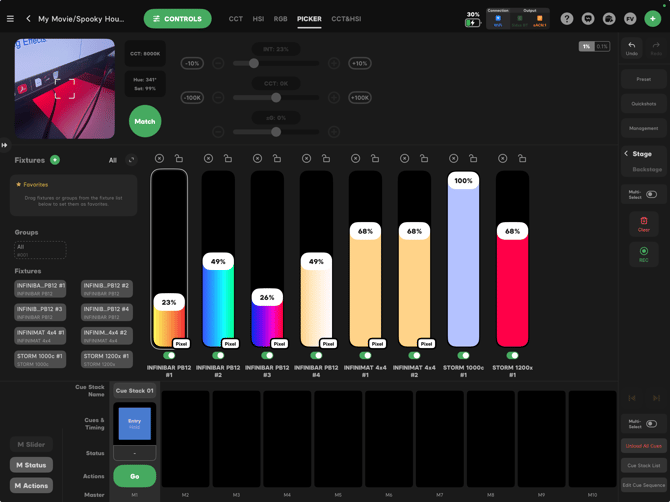Lock the INFINIBAR PB12 #2 fader

(228, 159)
